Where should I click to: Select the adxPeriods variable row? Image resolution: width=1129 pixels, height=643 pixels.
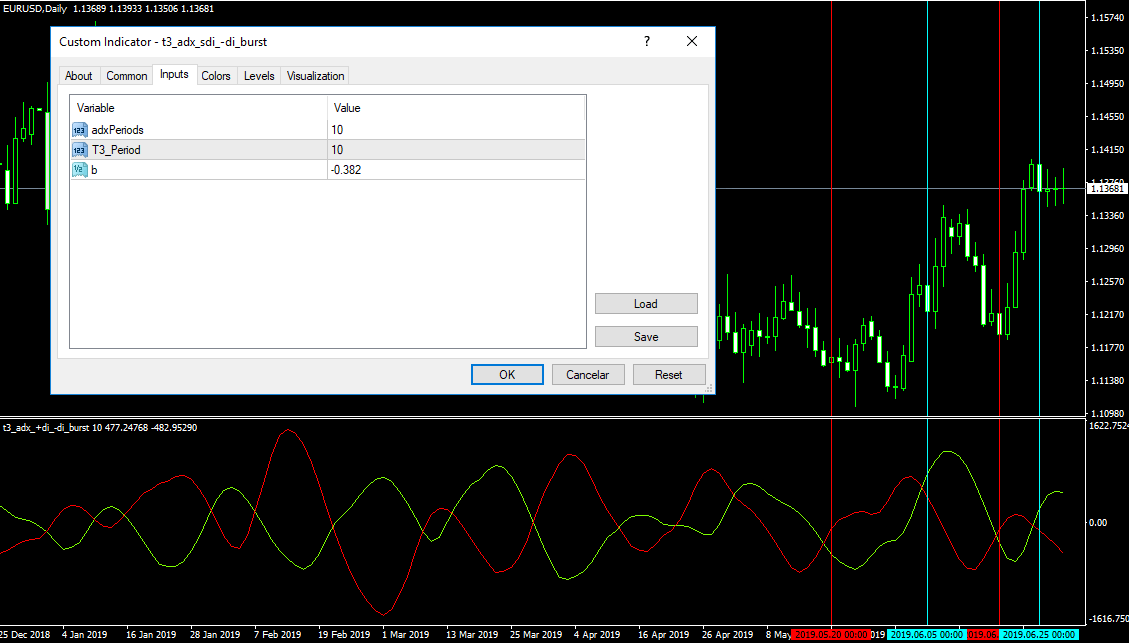click(x=328, y=130)
